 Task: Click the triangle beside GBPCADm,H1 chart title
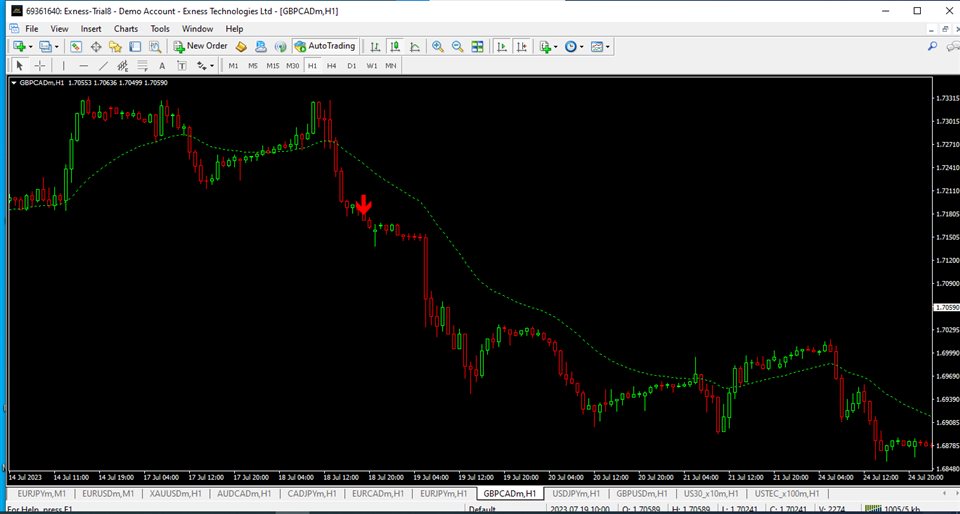(14, 83)
